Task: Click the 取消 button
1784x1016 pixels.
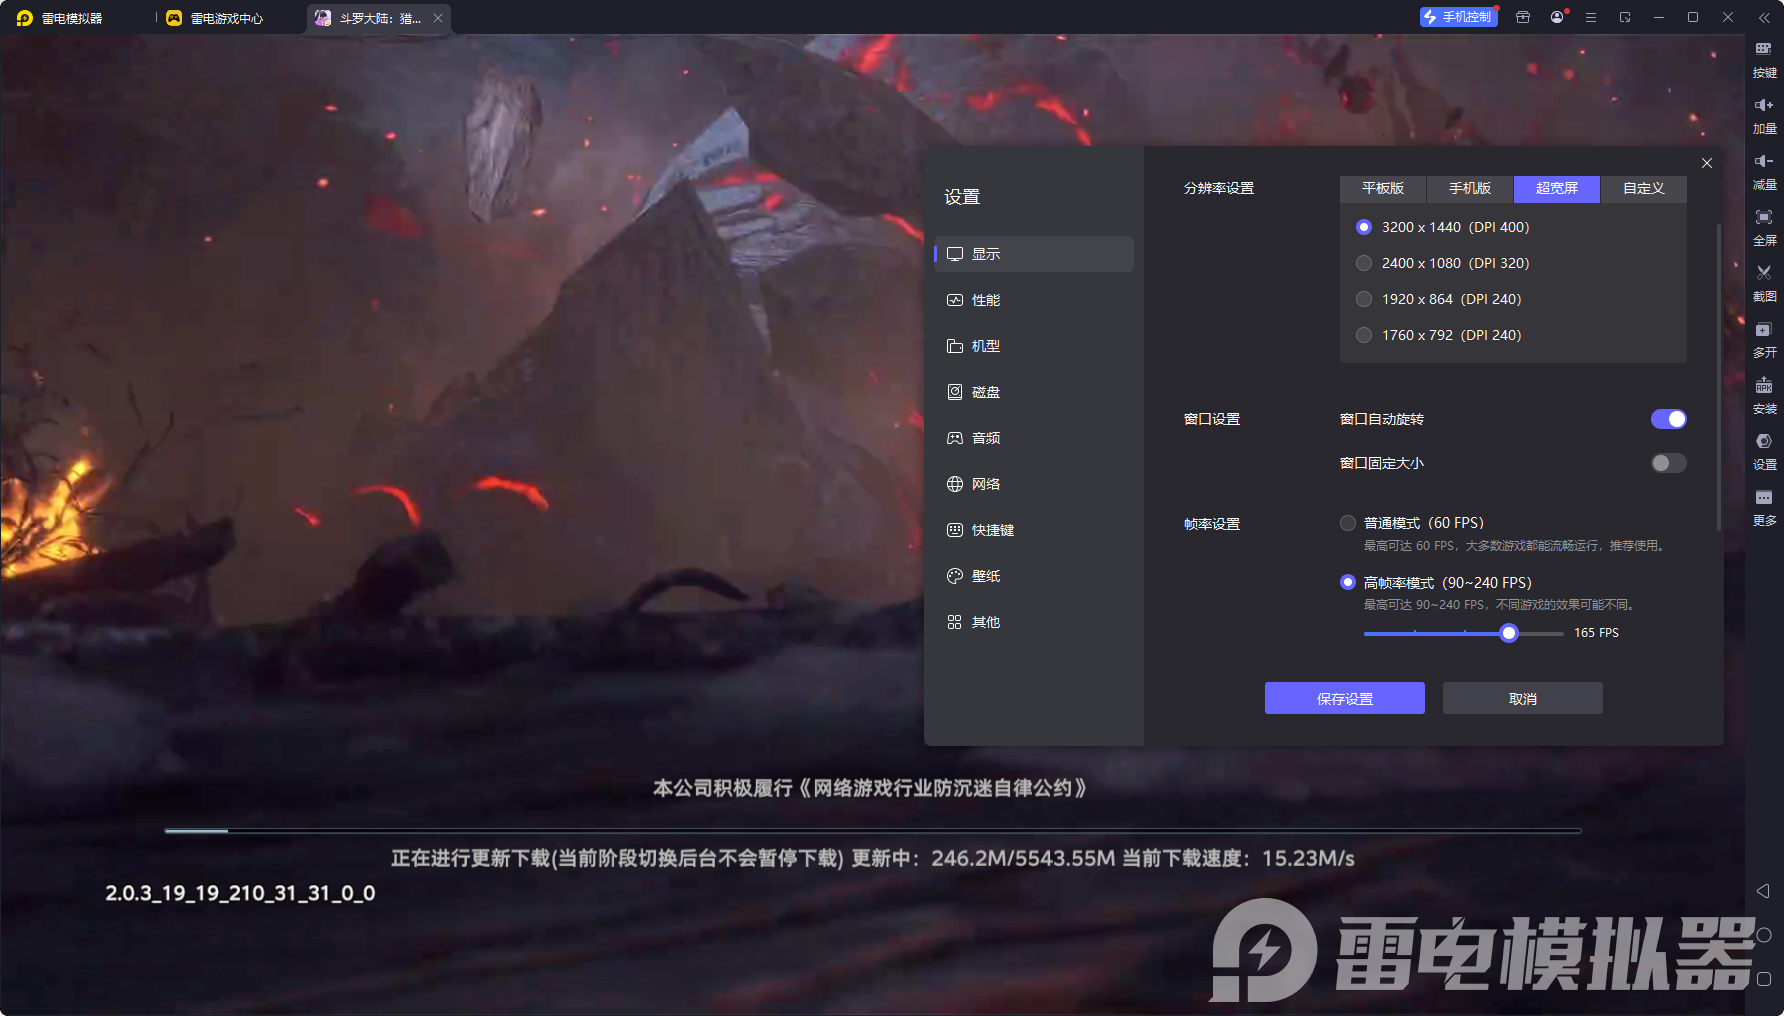Action: [x=1523, y=698]
